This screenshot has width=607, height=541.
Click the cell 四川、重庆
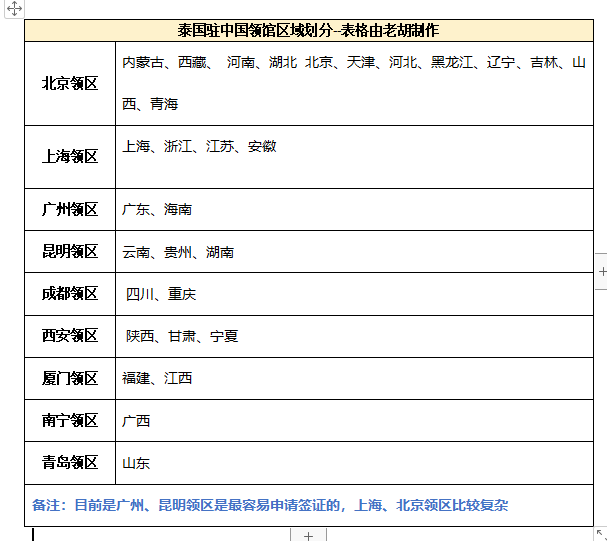click(x=354, y=294)
